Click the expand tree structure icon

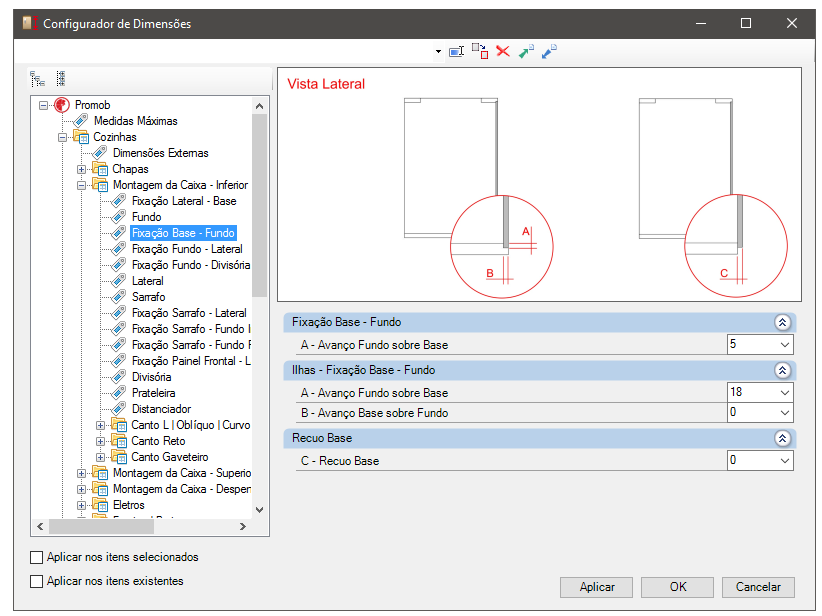click(x=38, y=79)
